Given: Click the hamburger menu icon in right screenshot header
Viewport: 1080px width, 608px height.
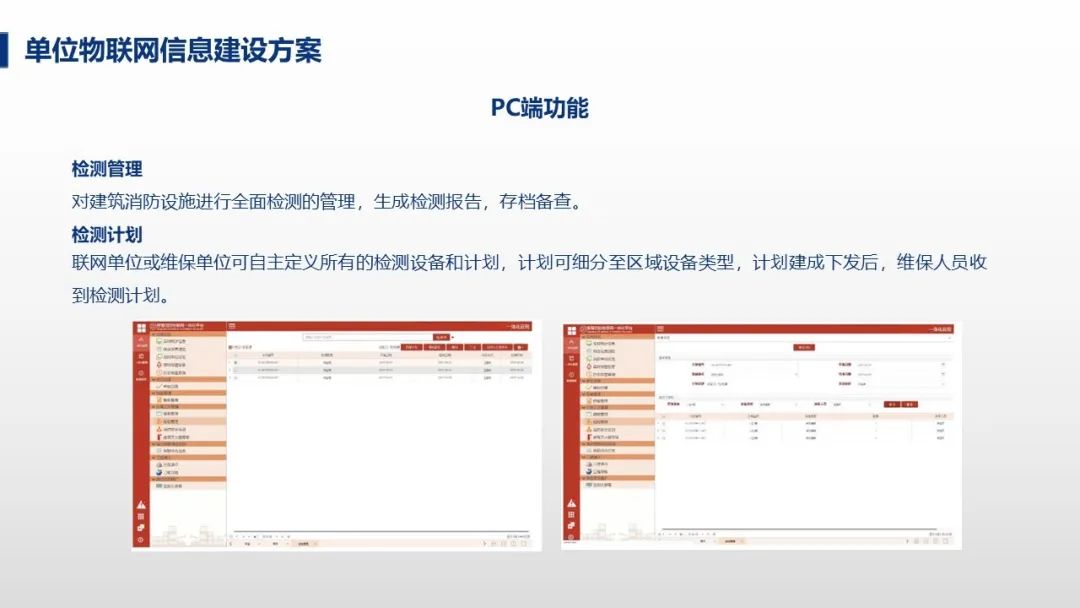Looking at the screenshot, I should (x=661, y=328).
